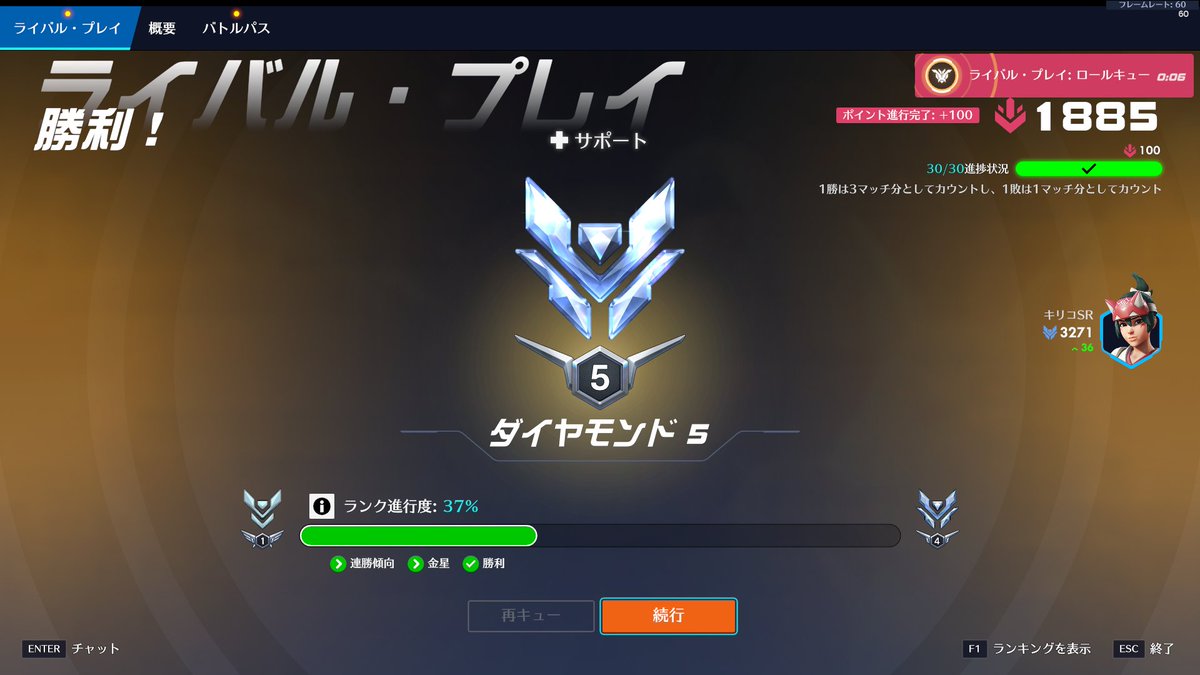
Task: Click the small 100 points reward label
Action: pos(1142,150)
